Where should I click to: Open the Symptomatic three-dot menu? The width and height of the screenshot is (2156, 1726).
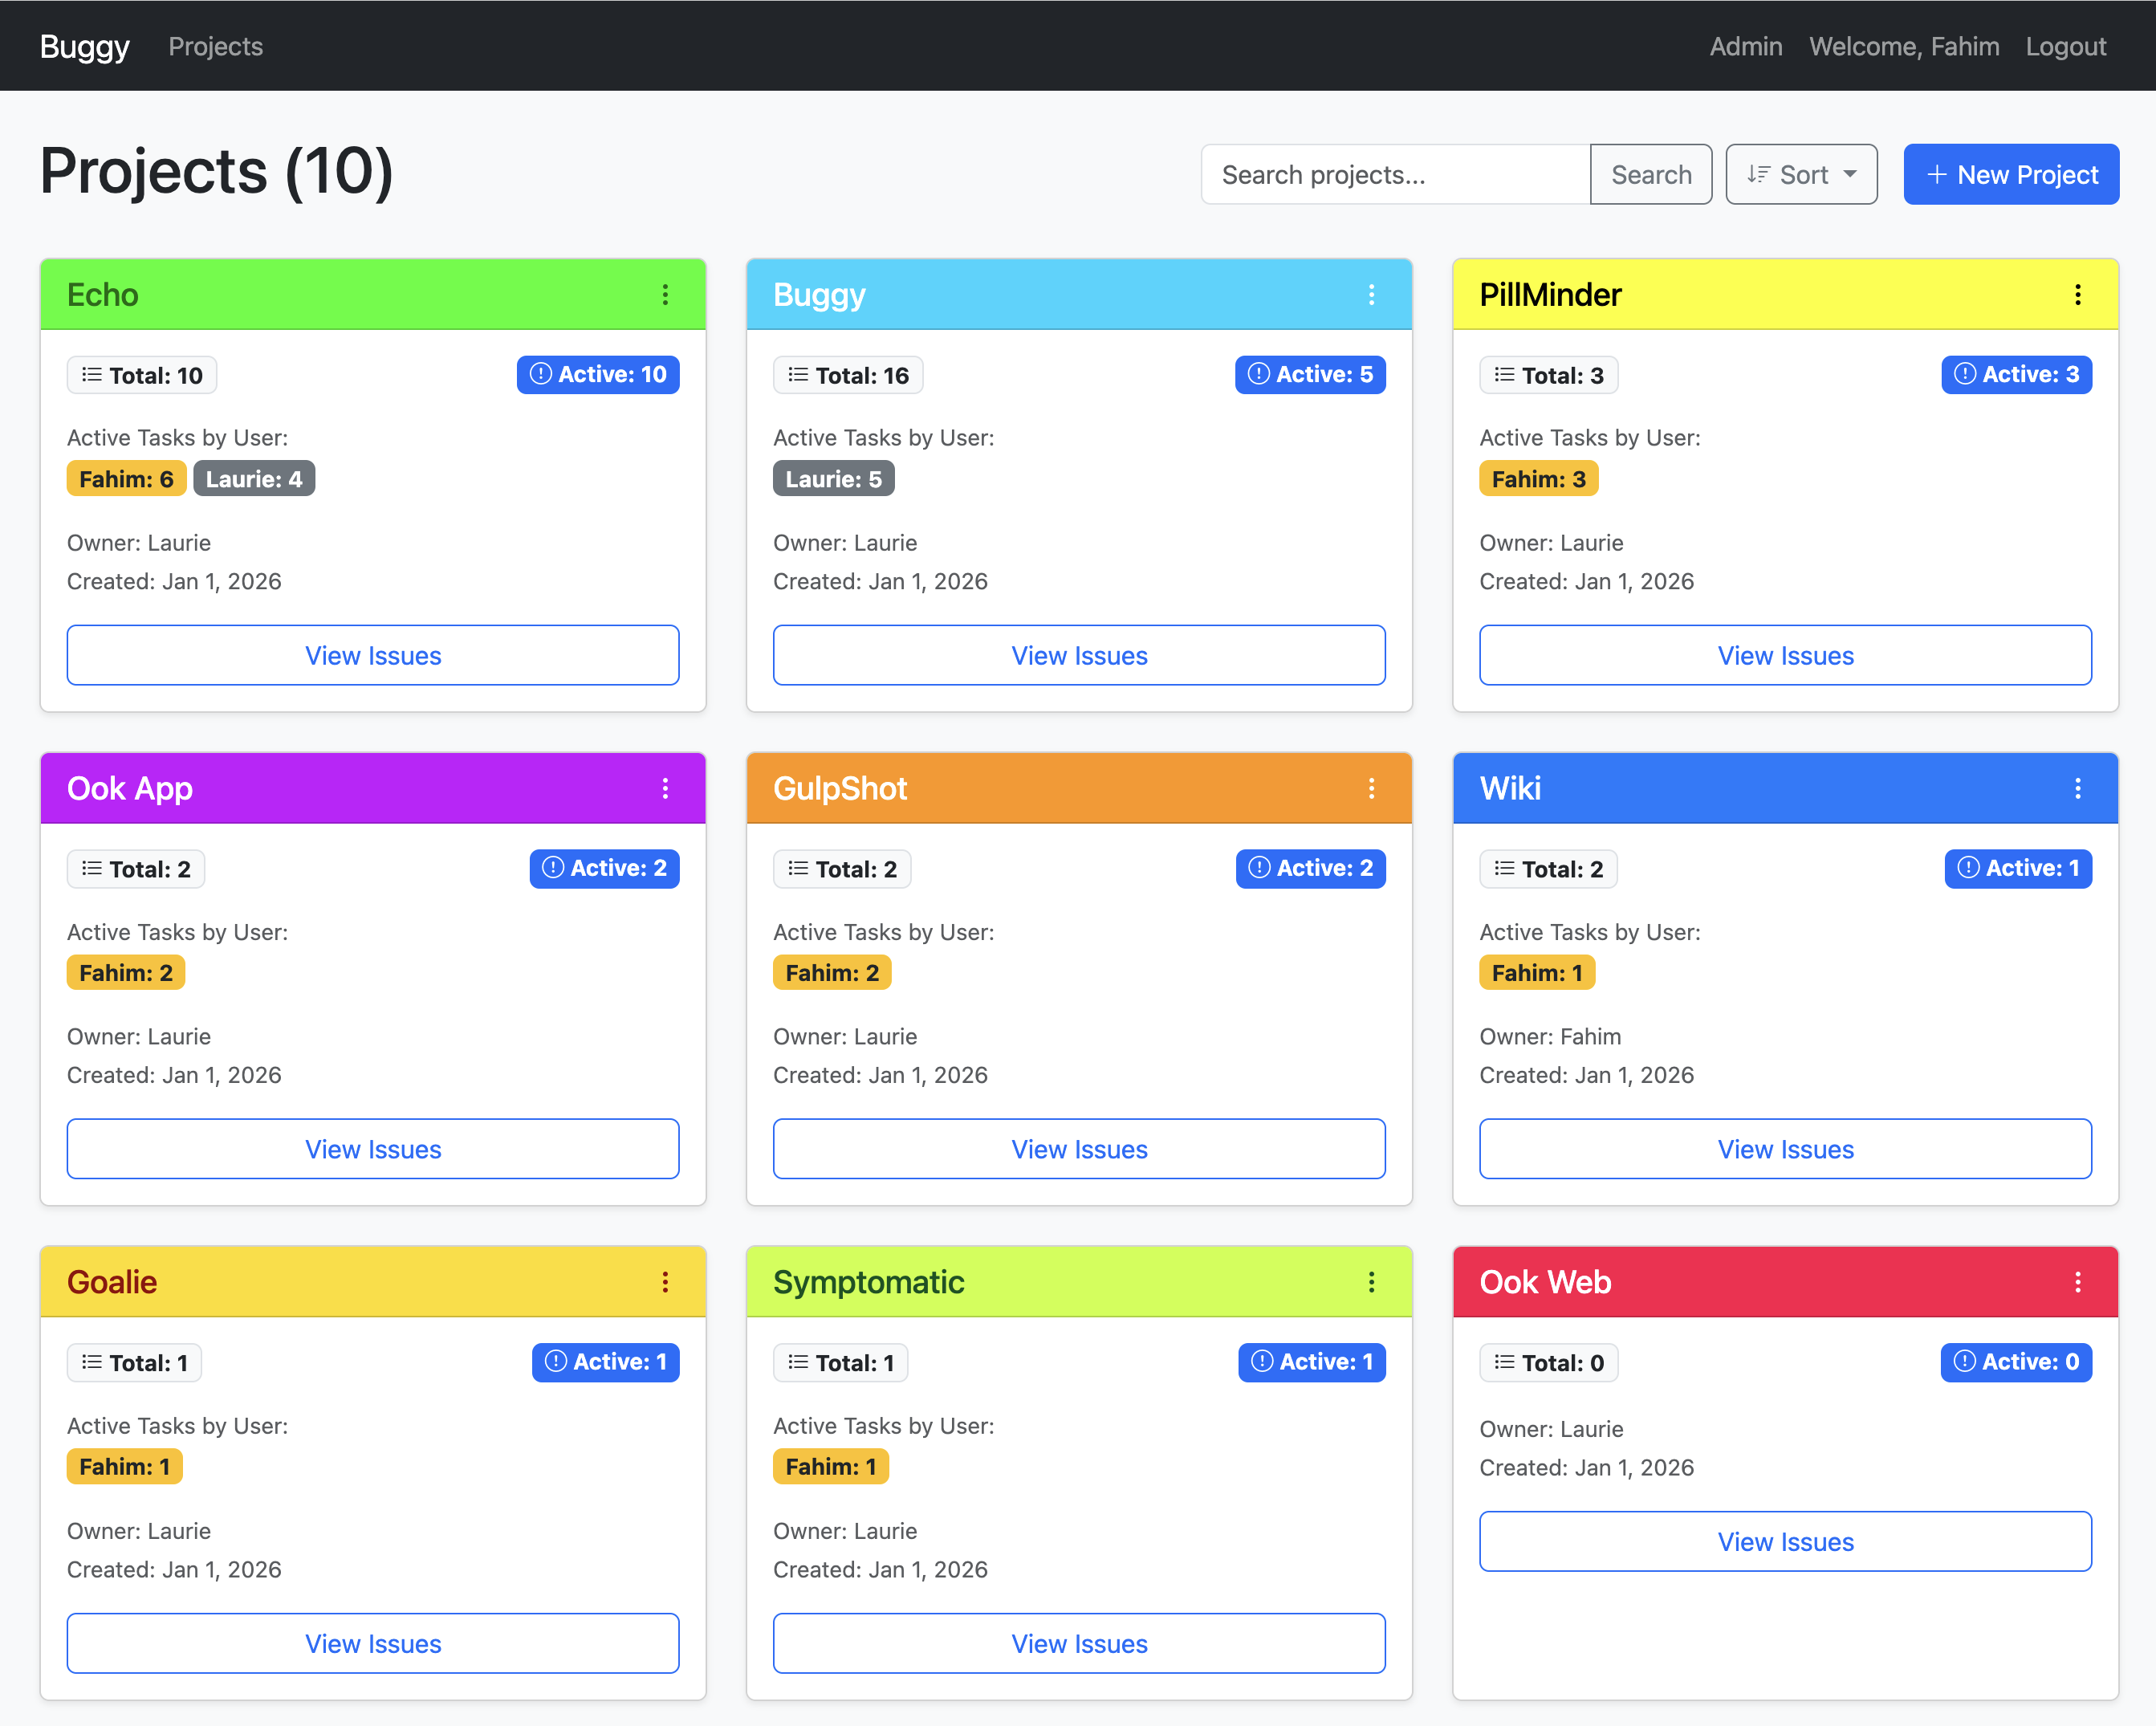click(x=1371, y=1282)
